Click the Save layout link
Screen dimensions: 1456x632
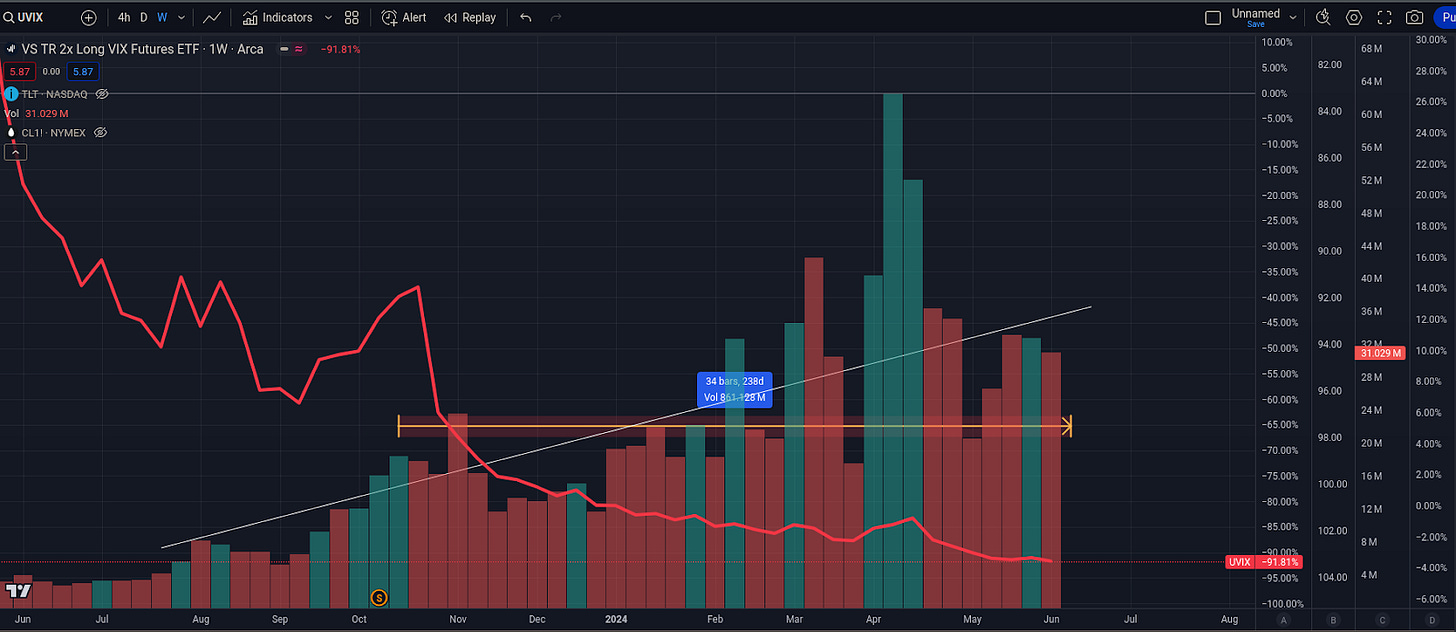point(1255,24)
